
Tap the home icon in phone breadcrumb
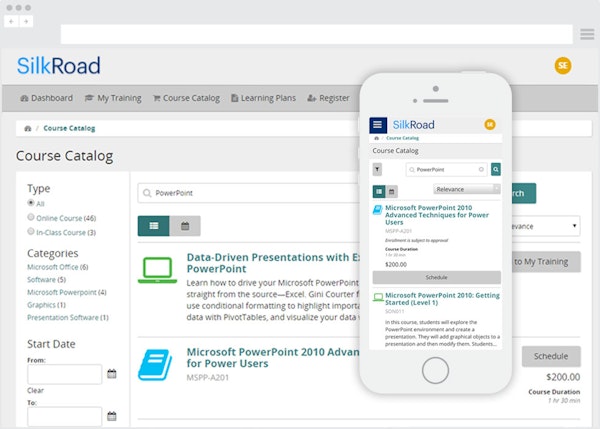(377, 138)
